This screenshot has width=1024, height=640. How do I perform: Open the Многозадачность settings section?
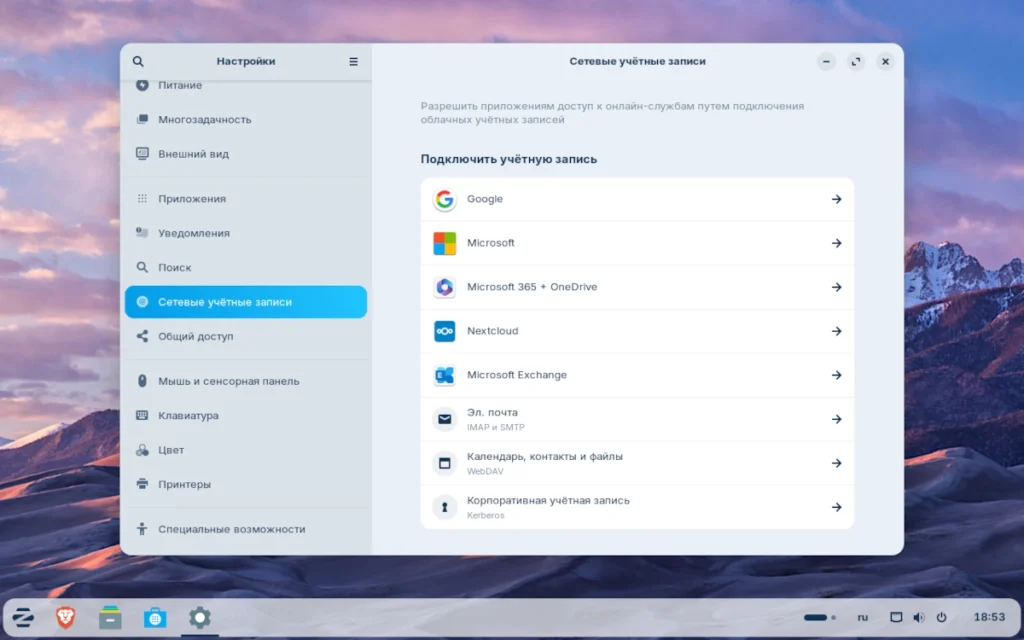[x=246, y=120]
